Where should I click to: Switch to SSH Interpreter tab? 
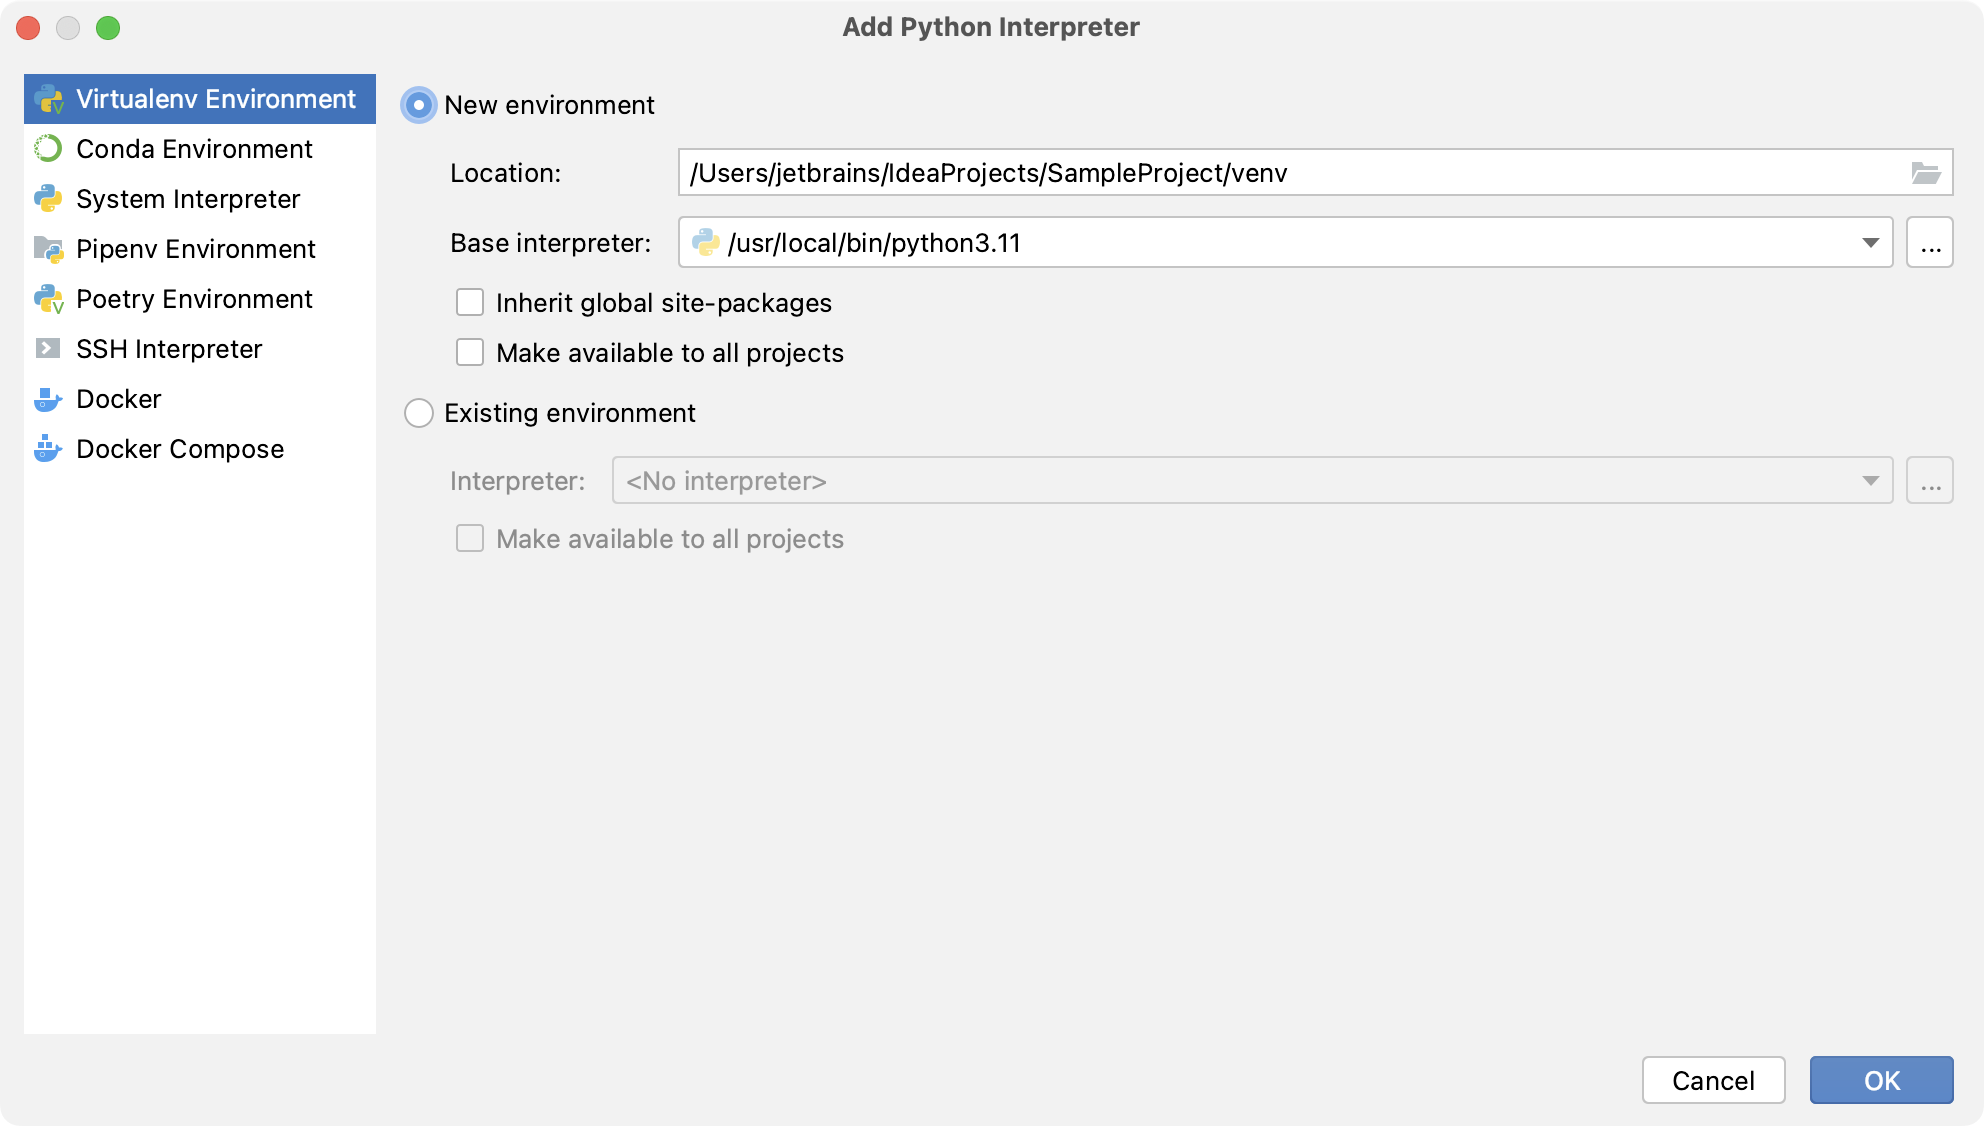pos(170,349)
